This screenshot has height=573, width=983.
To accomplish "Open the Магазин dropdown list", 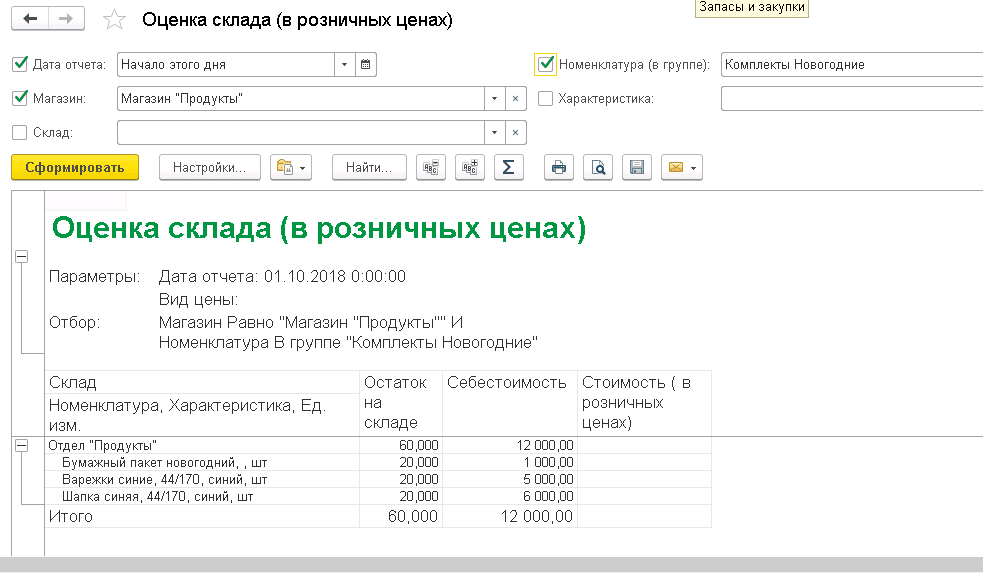I will [494, 99].
